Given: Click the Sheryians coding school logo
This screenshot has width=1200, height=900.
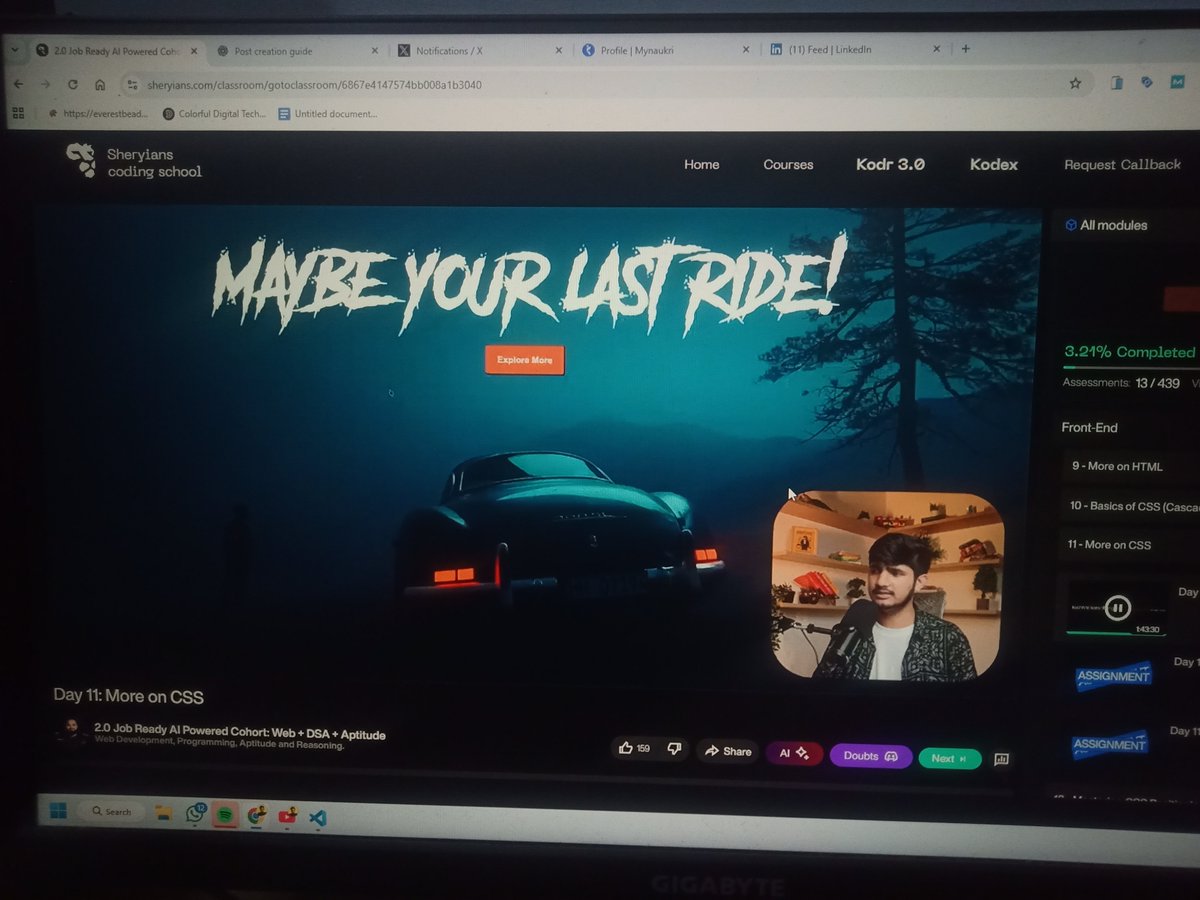Looking at the screenshot, I should pos(132,160).
